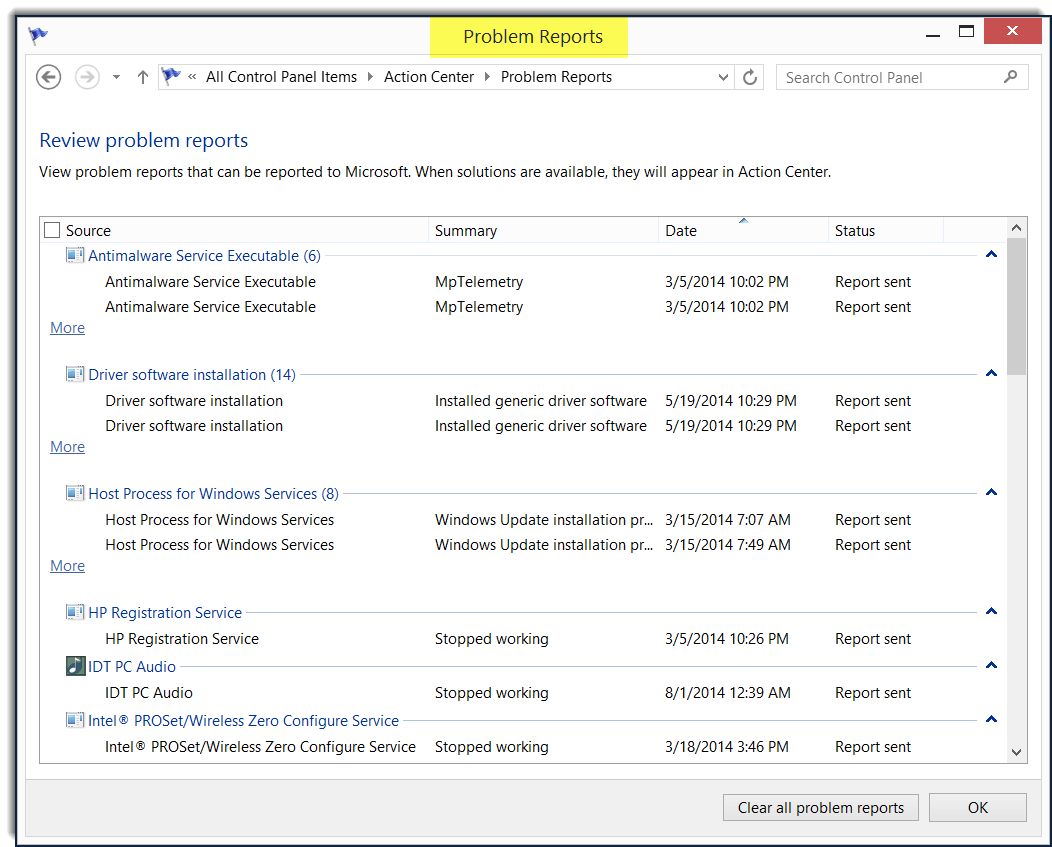
Task: Click the Intel PROSet/Wireless group icon
Action: (x=74, y=719)
